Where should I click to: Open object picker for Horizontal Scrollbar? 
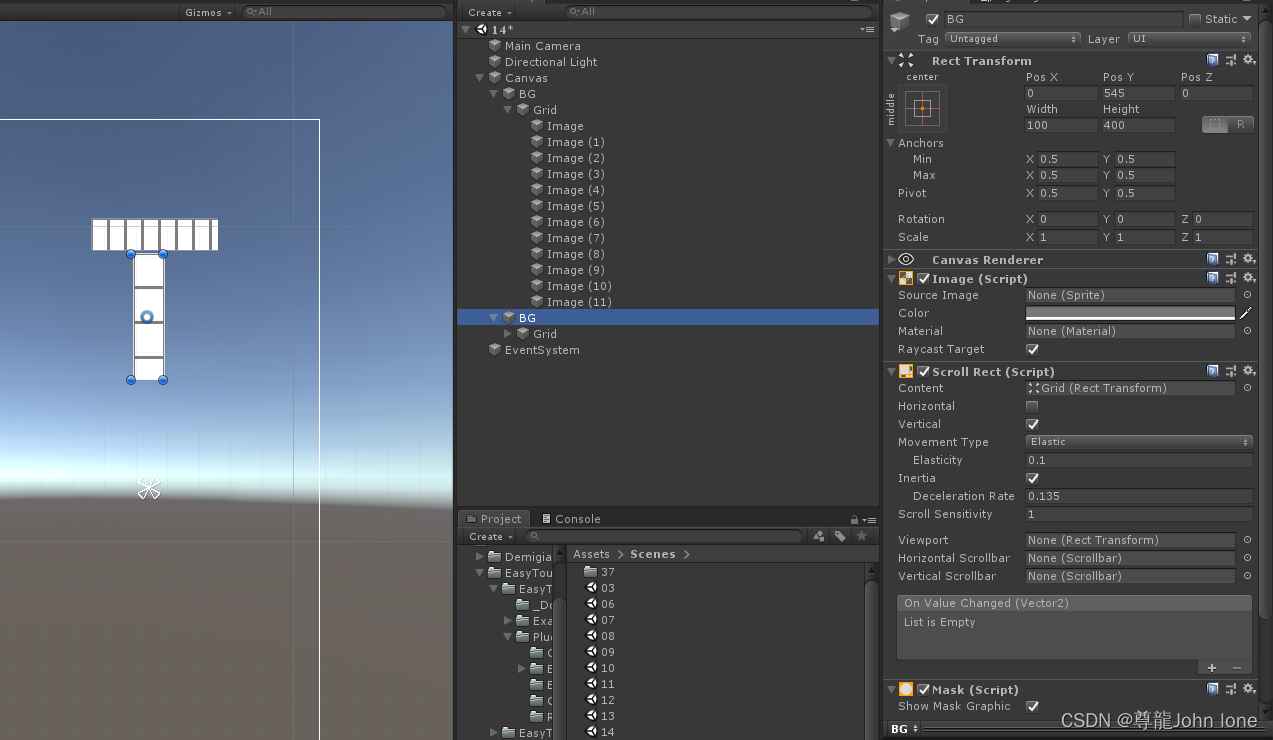click(x=1247, y=558)
